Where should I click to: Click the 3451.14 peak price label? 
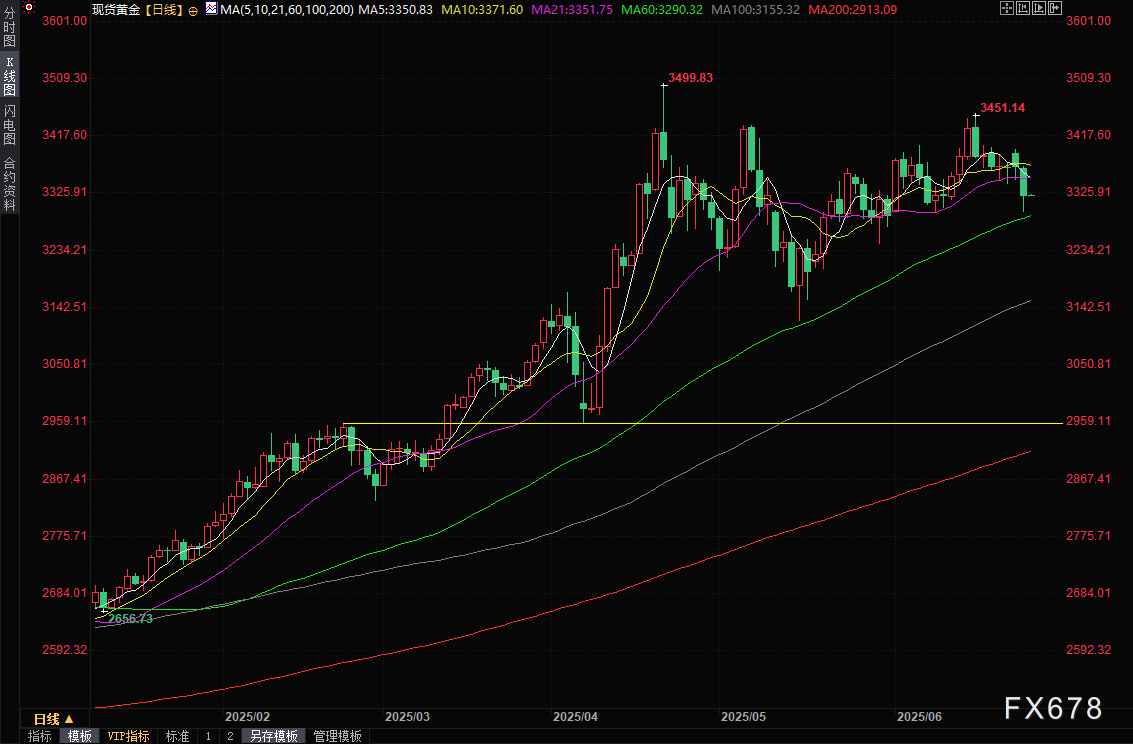[1002, 107]
